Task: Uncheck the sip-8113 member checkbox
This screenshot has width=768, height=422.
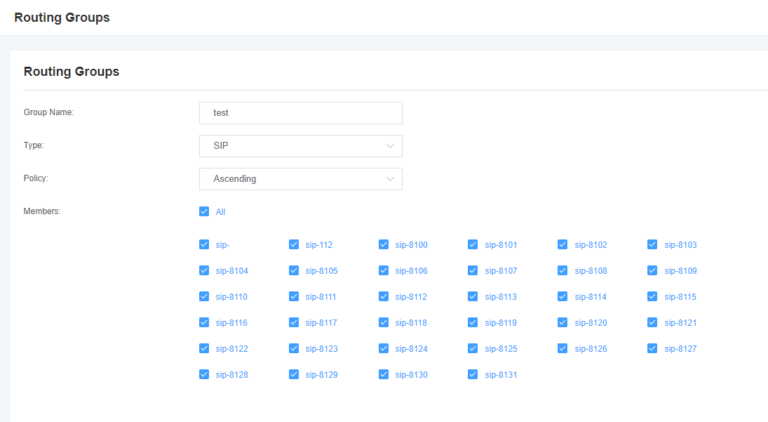Action: coord(473,296)
